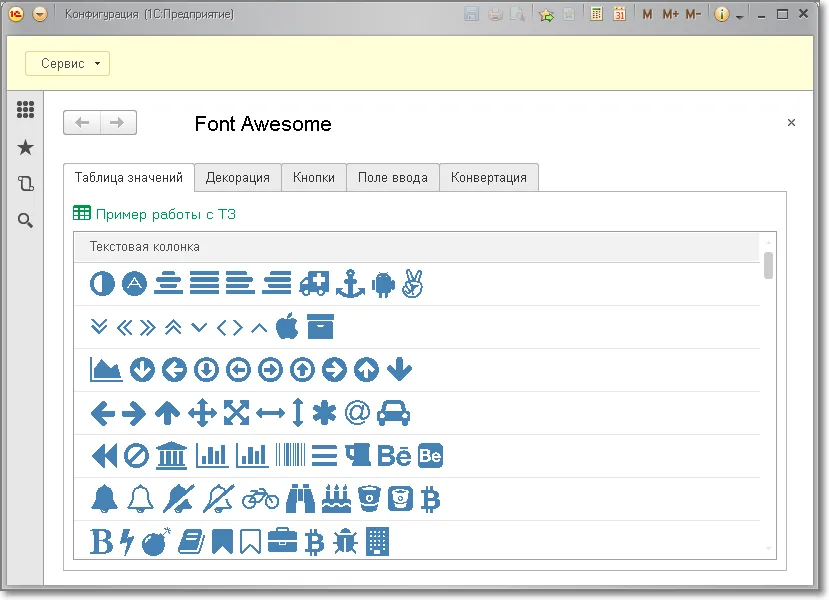The height and width of the screenshot is (600, 829).
Task: Select the ambulance icon in the table
Action: pyautogui.click(x=314, y=284)
